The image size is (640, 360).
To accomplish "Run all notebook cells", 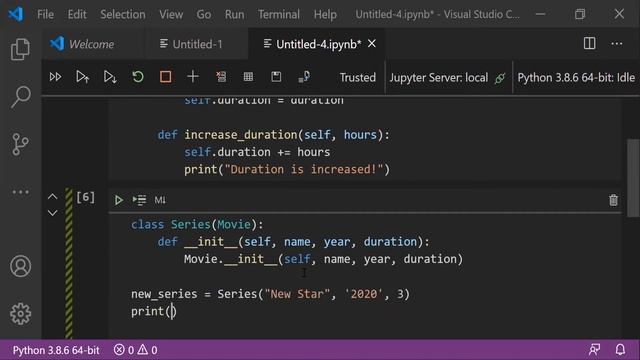I will 55,77.
